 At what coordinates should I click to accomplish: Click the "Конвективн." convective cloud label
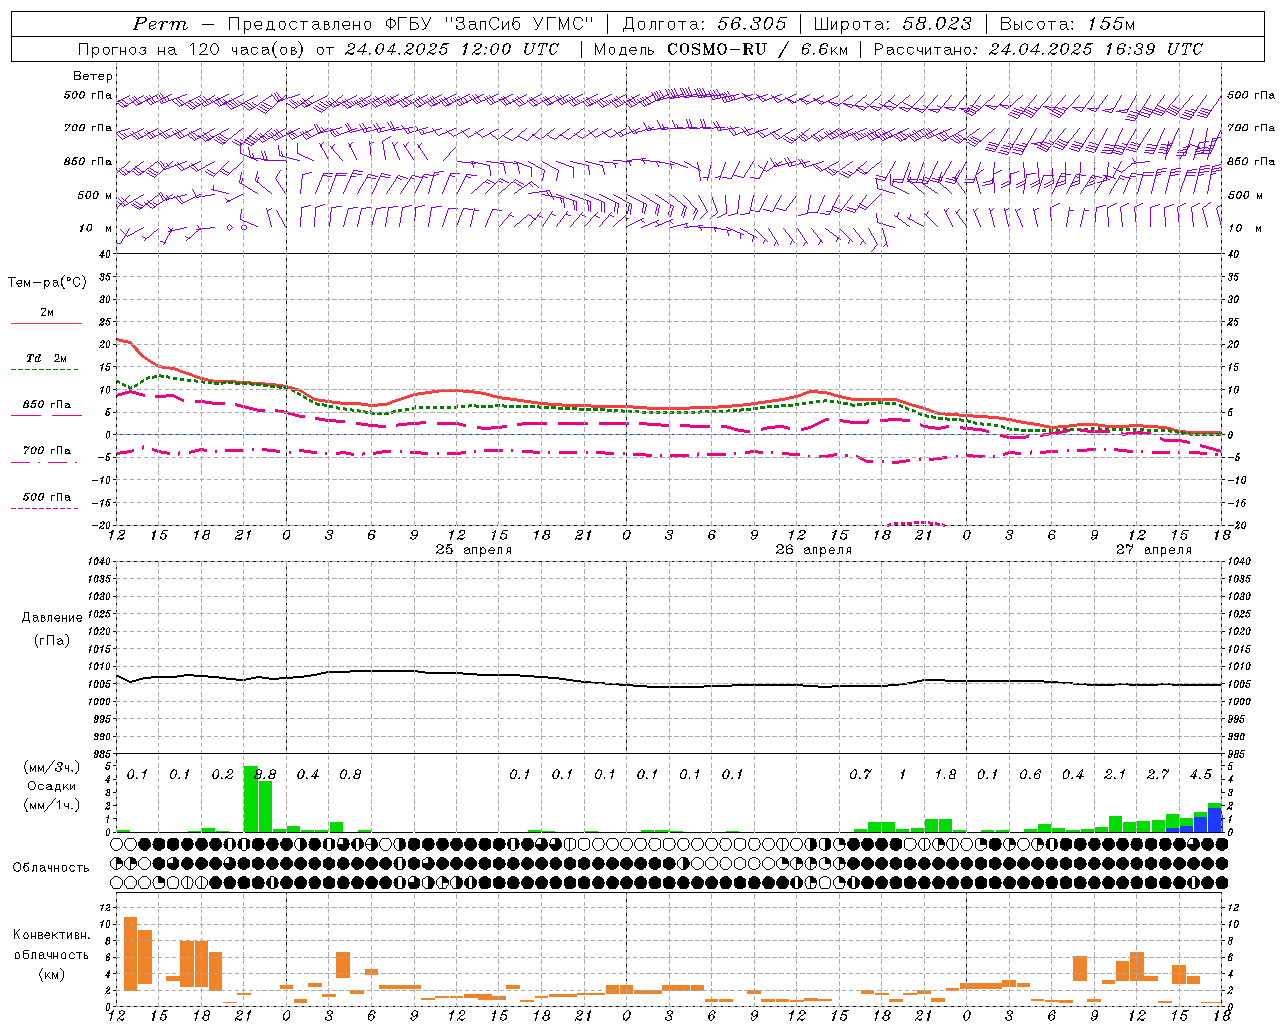51,935
